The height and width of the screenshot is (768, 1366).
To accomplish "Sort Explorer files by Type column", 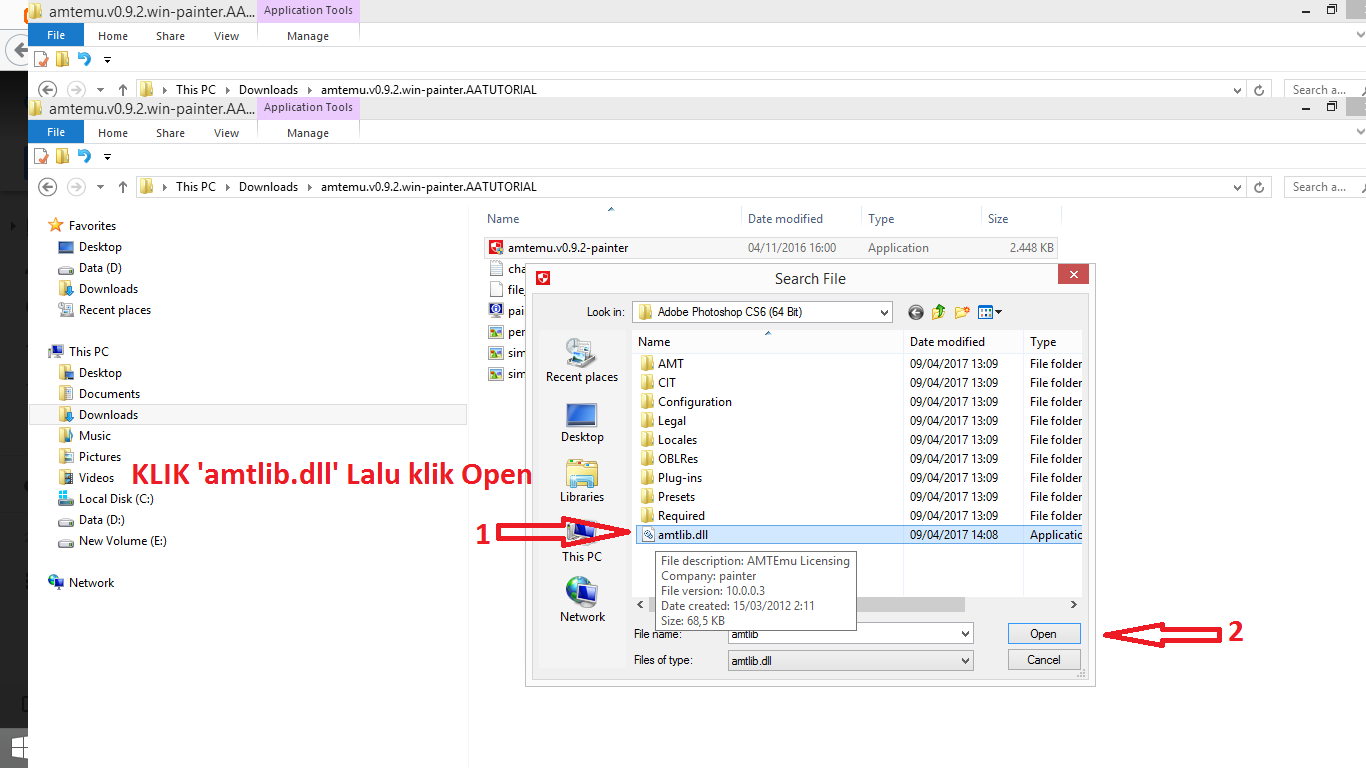I will [920, 219].
